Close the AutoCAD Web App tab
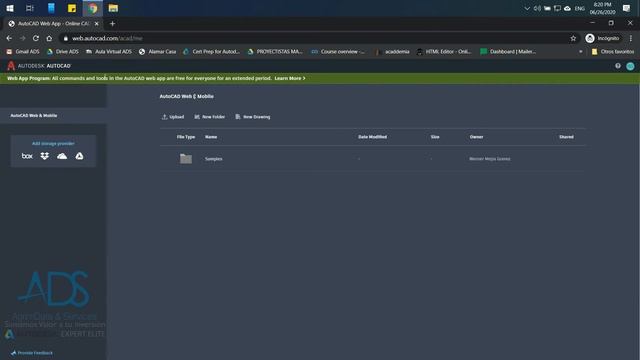Image resolution: width=640 pixels, height=360 pixels. pos(96,24)
